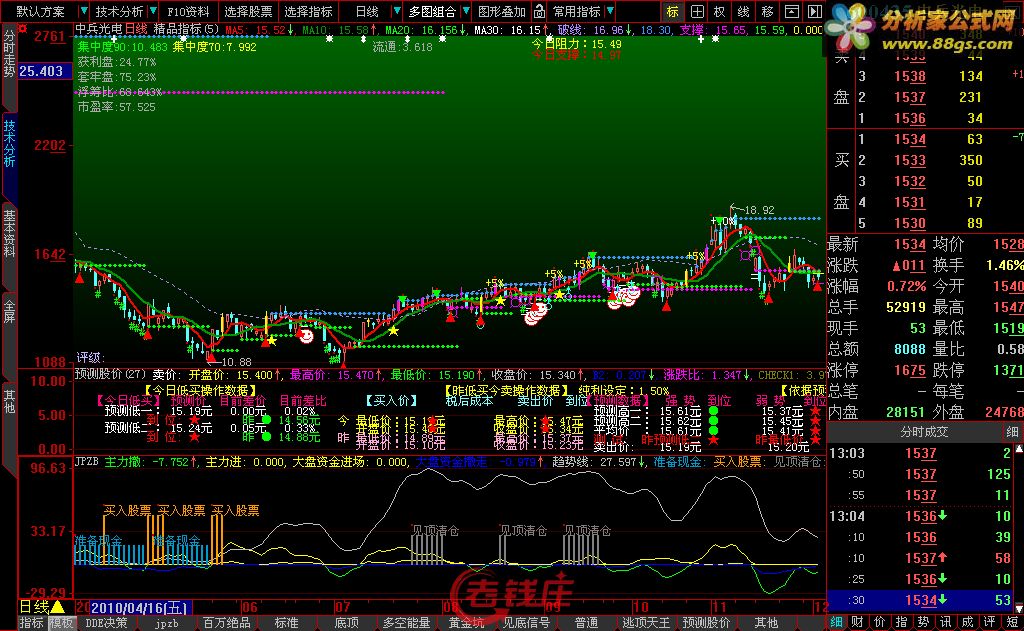Screen dimensions: 1024x631
Task: Select the jpzb indicator tab
Action: pyautogui.click(x=167, y=623)
